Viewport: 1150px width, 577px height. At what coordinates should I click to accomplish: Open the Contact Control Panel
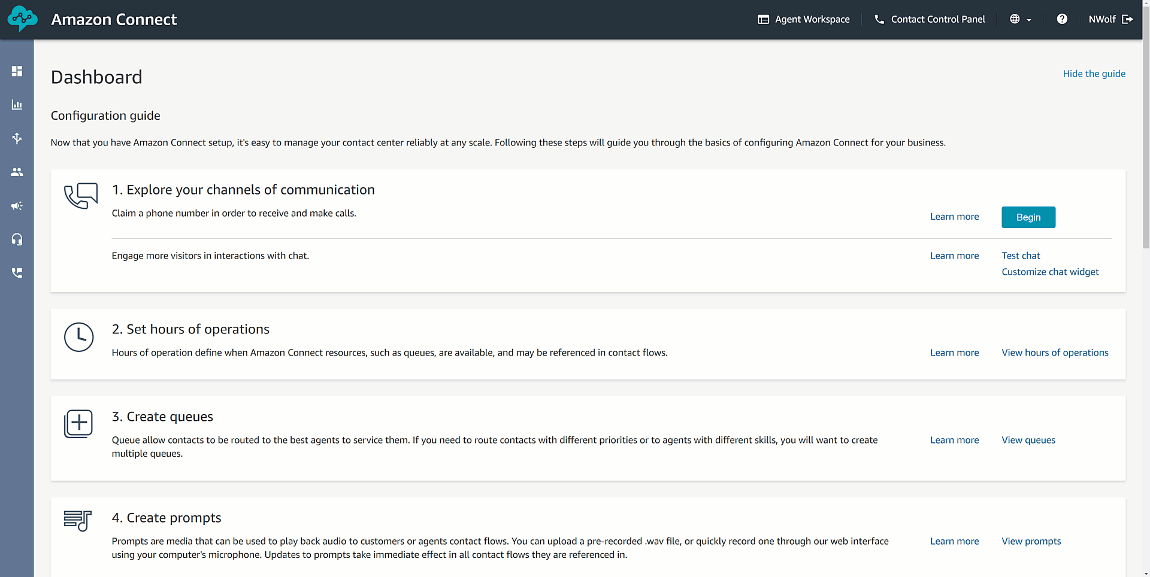929,19
